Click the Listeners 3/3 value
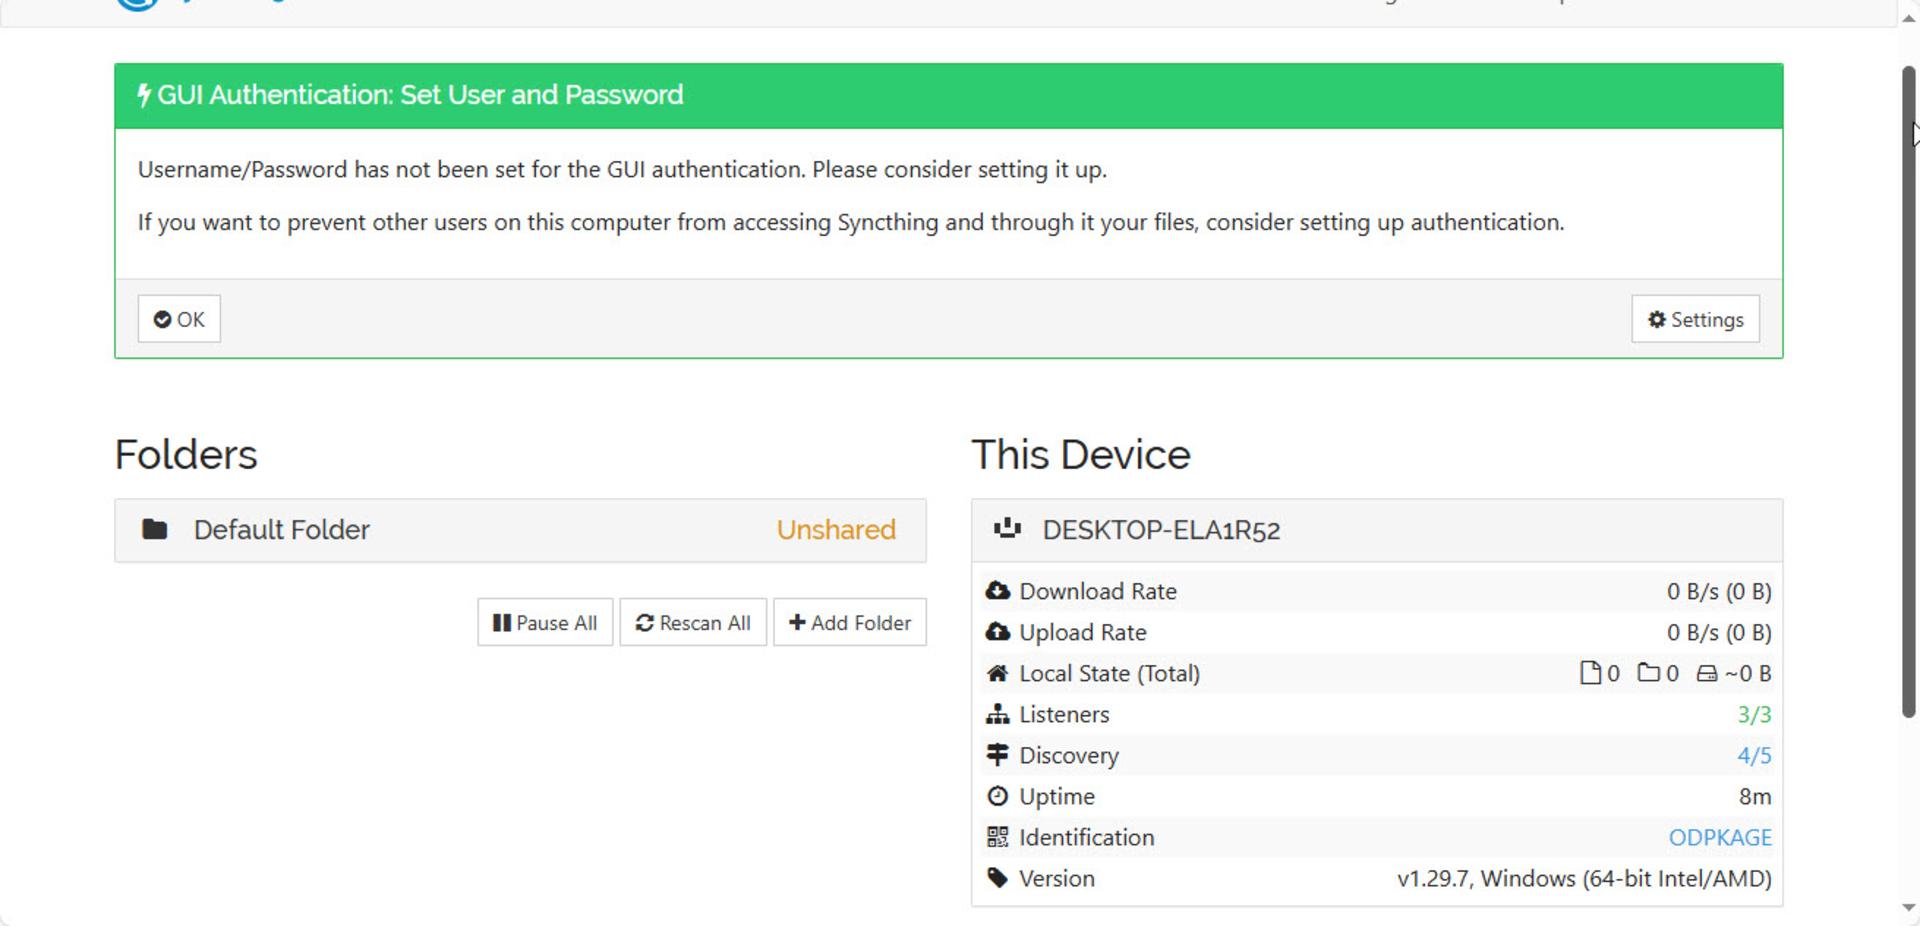 click(1754, 714)
